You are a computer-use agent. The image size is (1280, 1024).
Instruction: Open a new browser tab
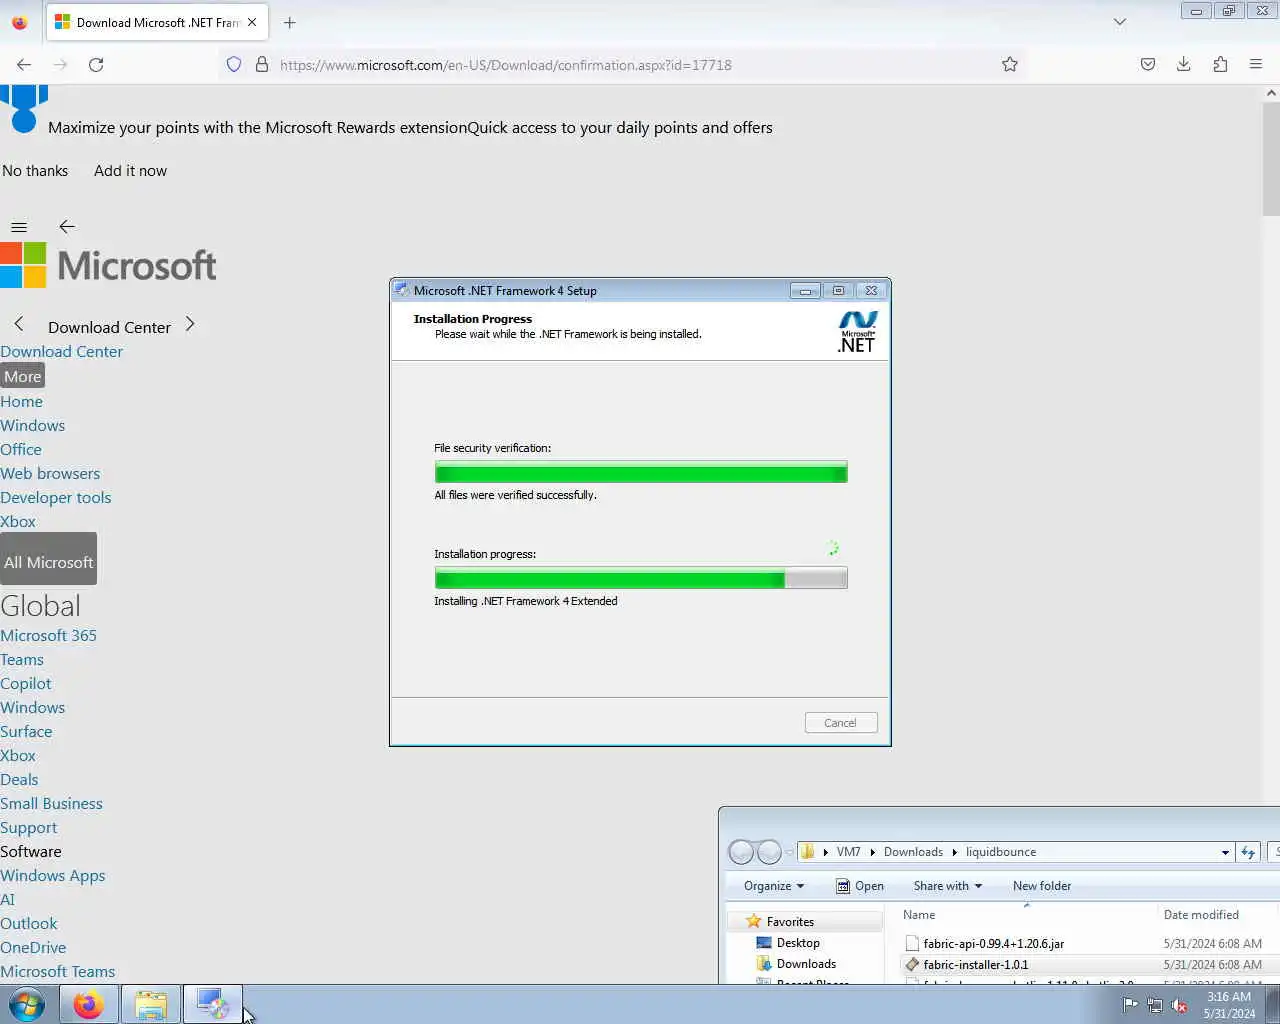(290, 22)
